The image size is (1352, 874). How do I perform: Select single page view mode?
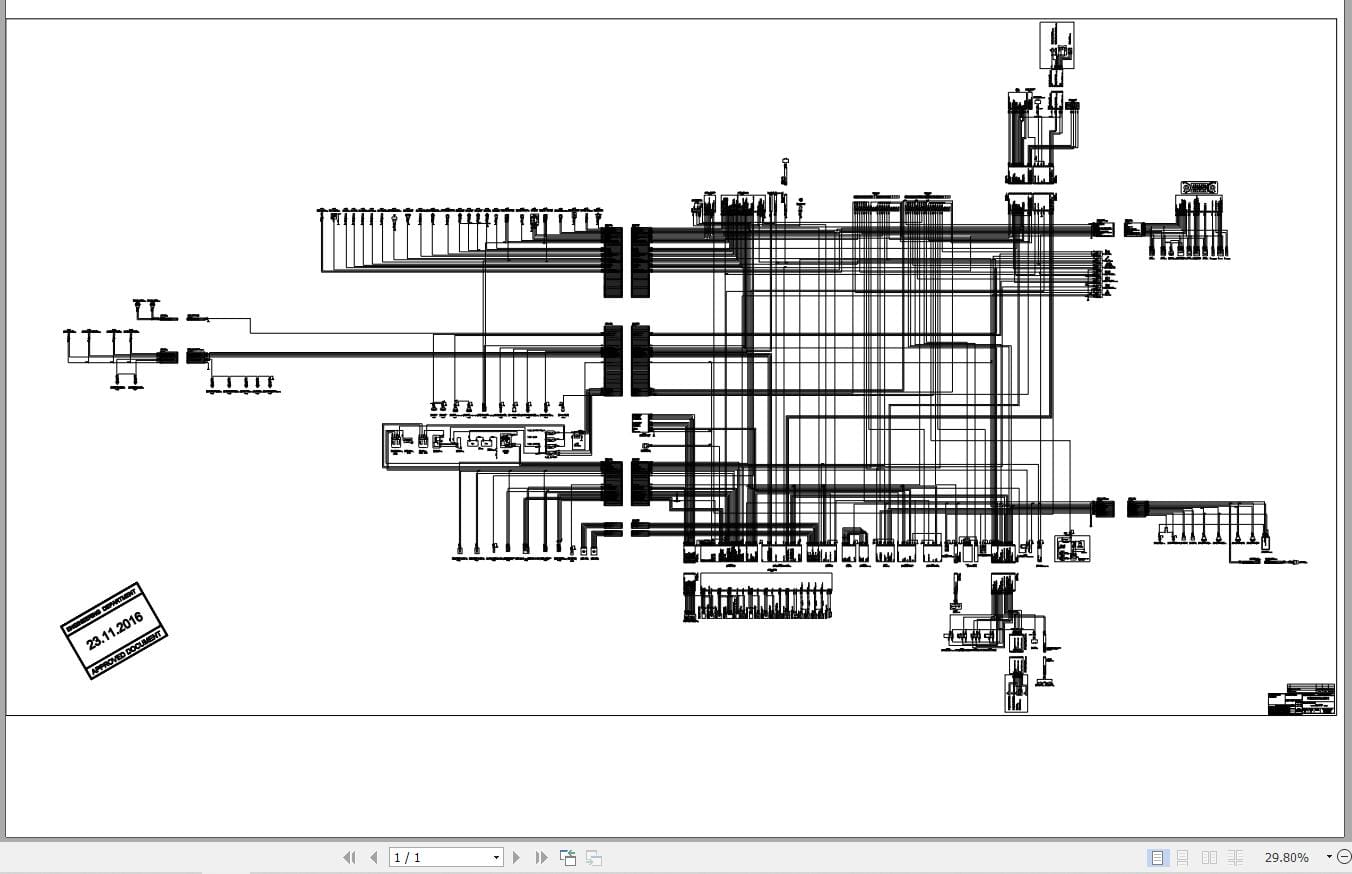click(1157, 857)
